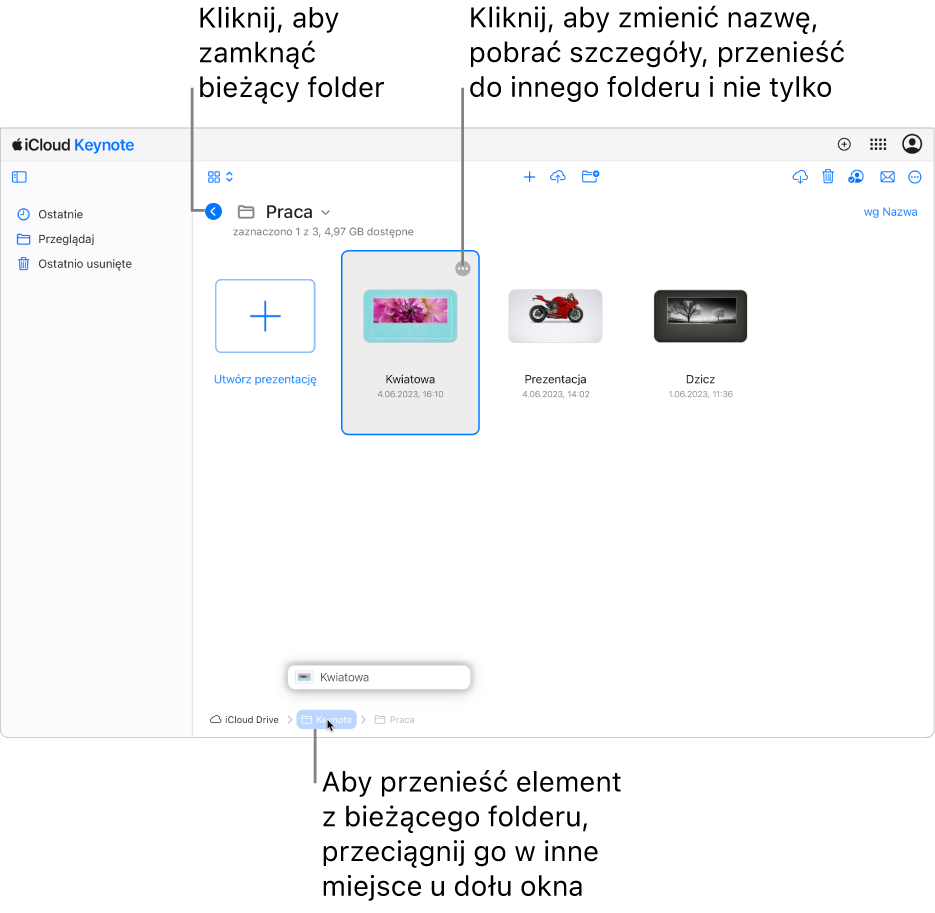
Task: Open the iCloud app launcher grid
Action: point(878,144)
